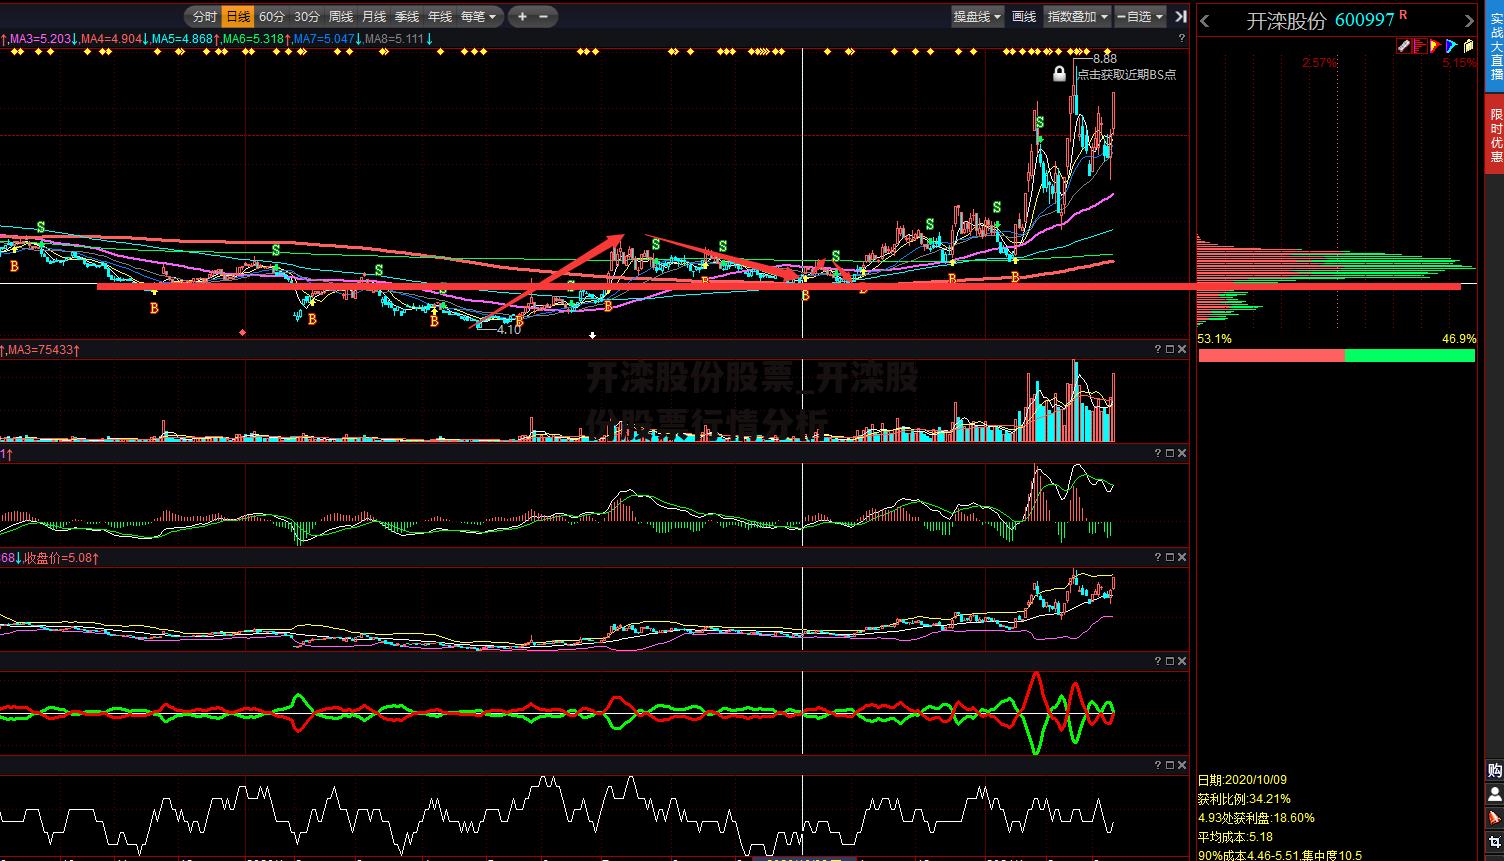Image resolution: width=1504 pixels, height=861 pixels.
Task: Open help icon on main K-line panel
Action: [x=1182, y=38]
